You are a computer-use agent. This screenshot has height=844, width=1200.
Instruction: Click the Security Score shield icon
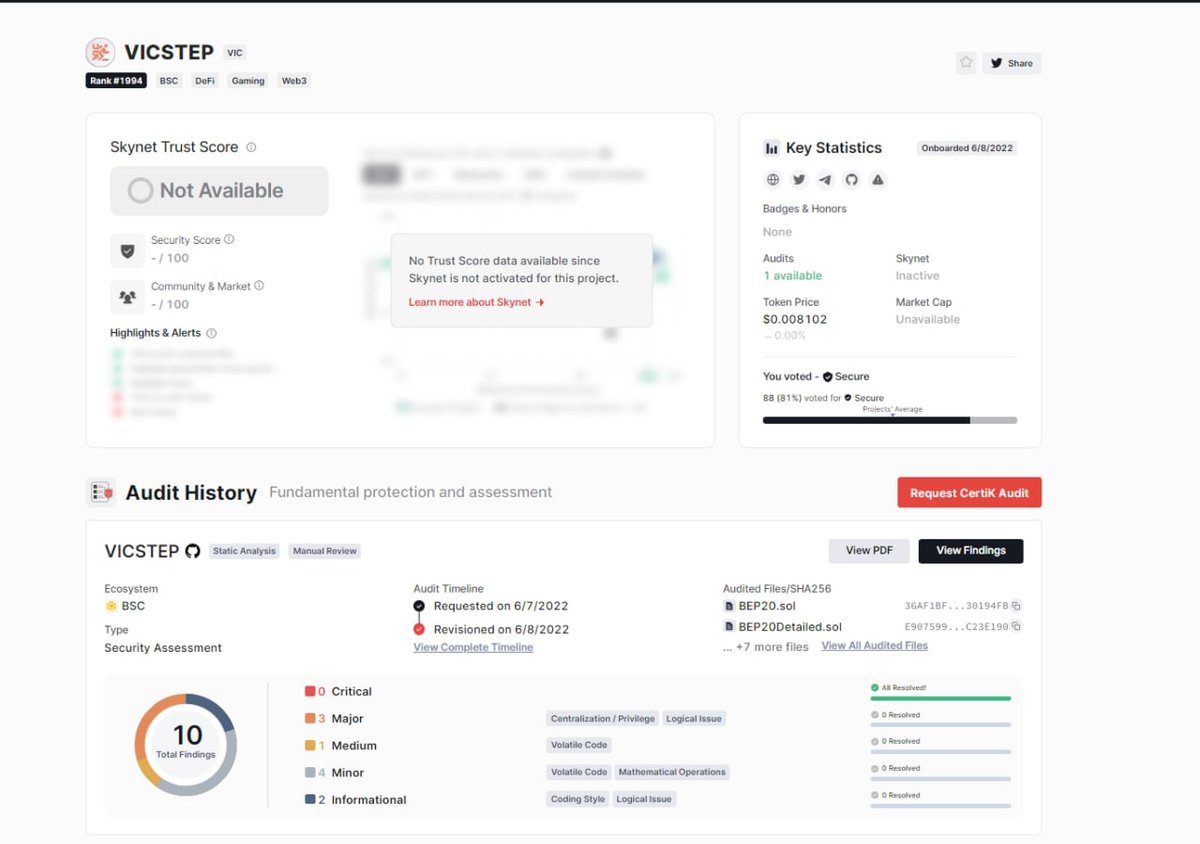(127, 251)
